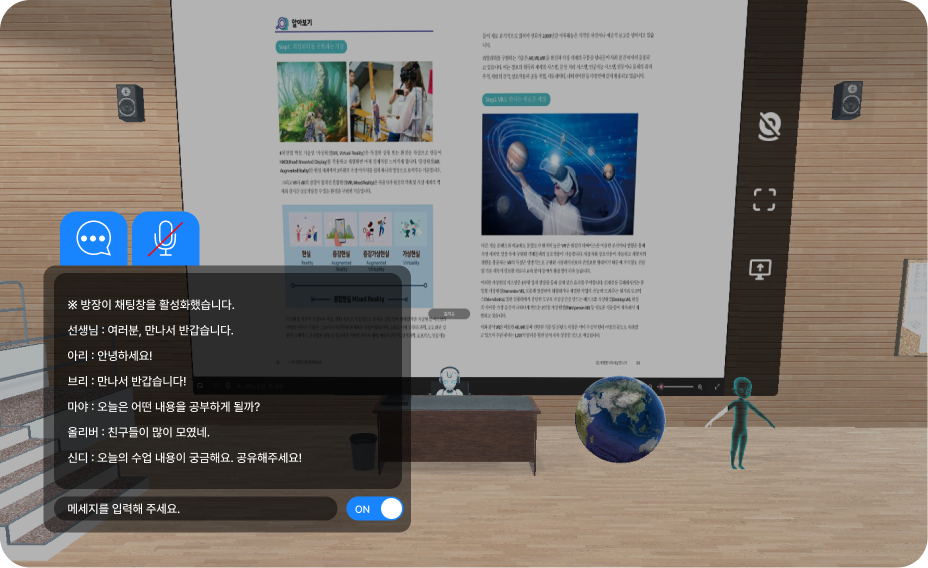Viewport: 928px width, 568px height.
Task: Select the robot teacher avatar at desk
Action: tap(453, 383)
